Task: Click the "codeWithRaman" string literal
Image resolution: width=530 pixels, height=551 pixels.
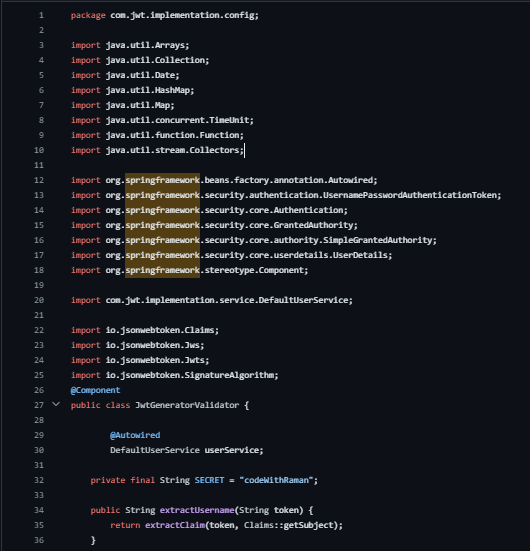Action: [x=276, y=480]
